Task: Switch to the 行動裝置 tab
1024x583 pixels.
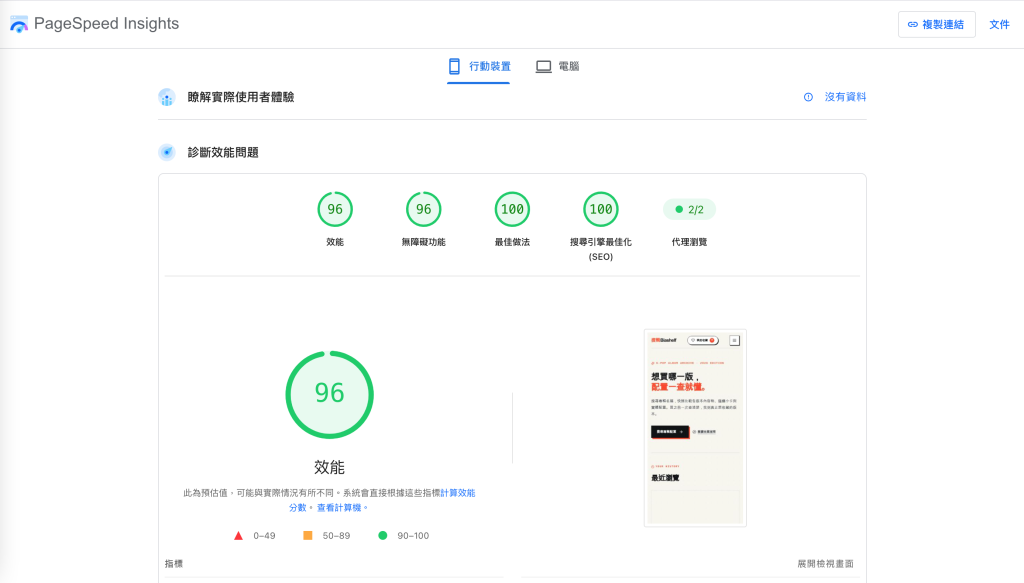Action: tap(479, 67)
